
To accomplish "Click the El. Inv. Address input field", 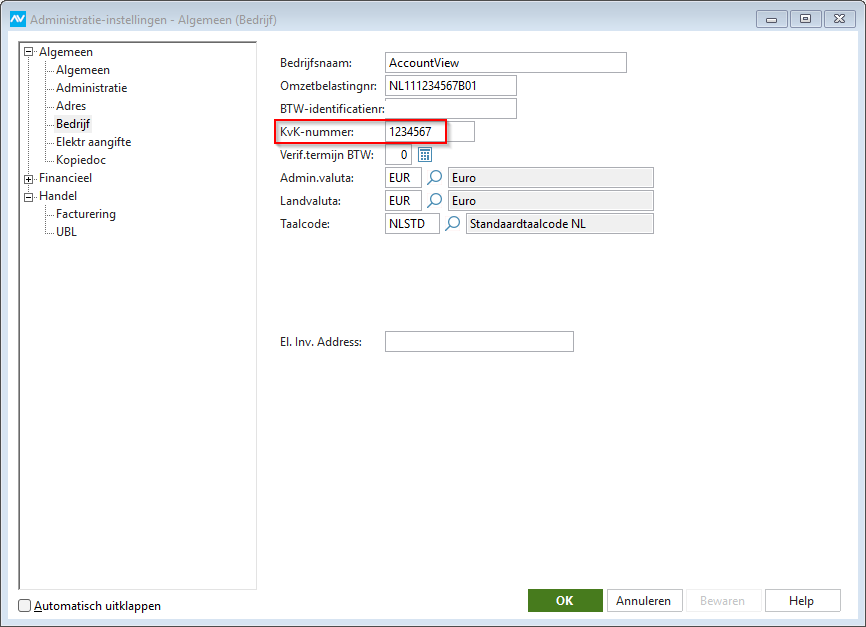I will (479, 342).
